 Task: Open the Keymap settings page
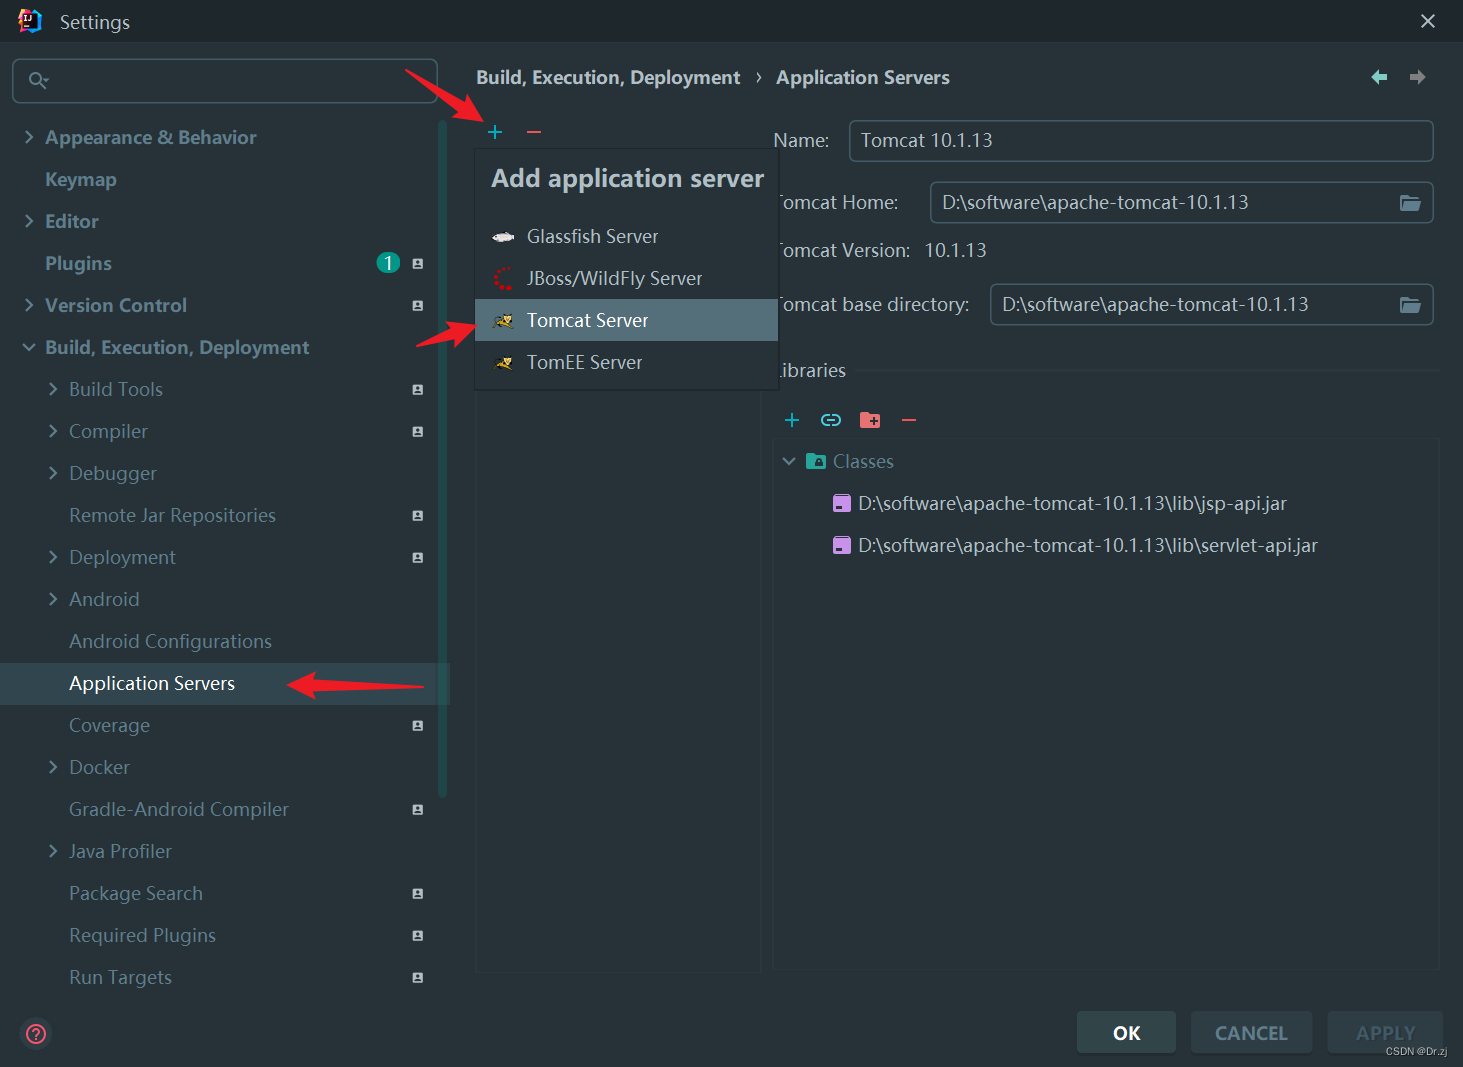coord(81,179)
